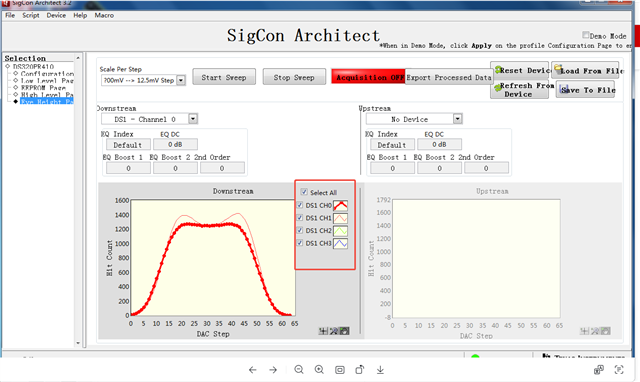
Task: Click the Upstream graph zoom tool icon
Action: pos(595,331)
